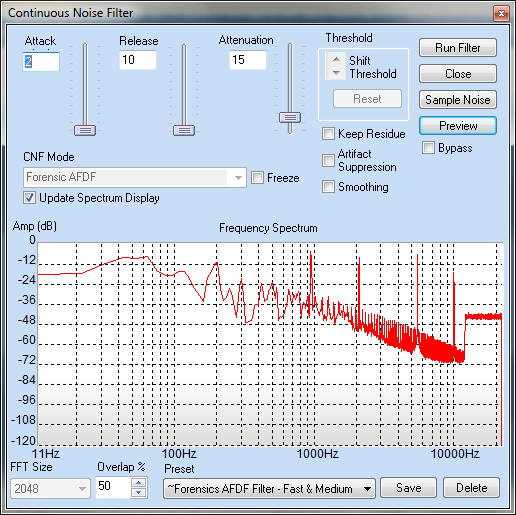Decrease Overlap % with down arrow
The image size is (516, 515).
(x=139, y=492)
